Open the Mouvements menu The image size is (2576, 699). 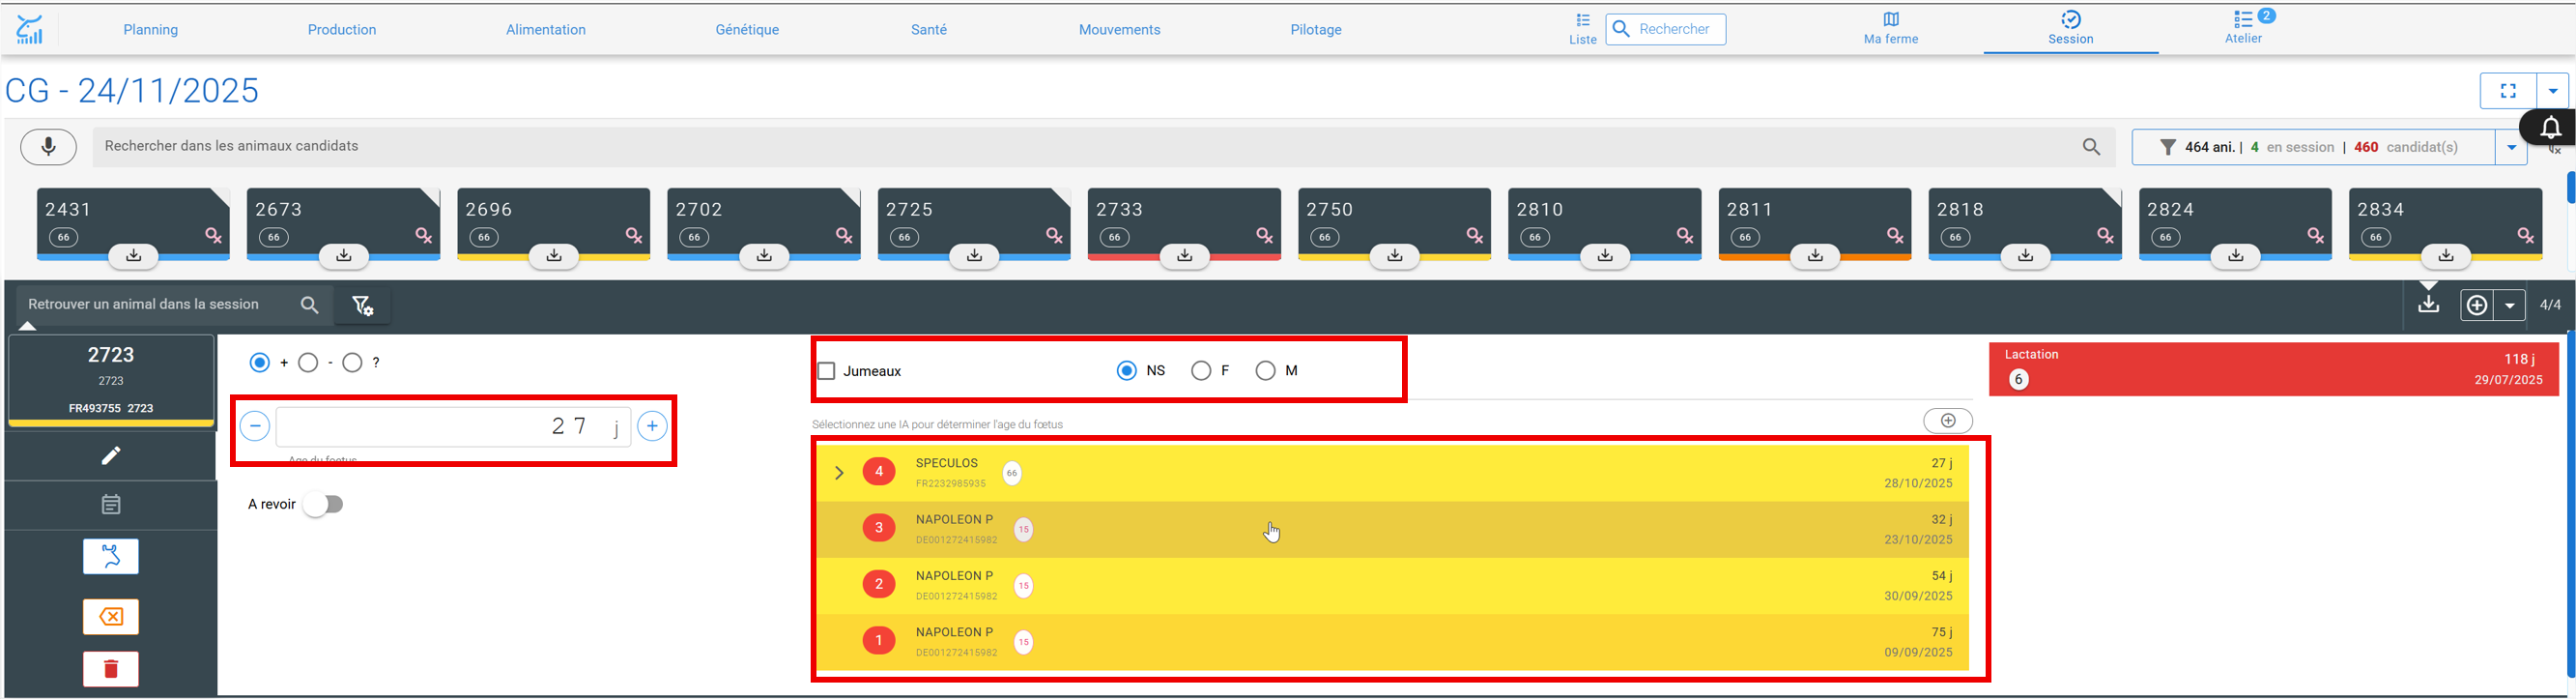click(x=1120, y=30)
